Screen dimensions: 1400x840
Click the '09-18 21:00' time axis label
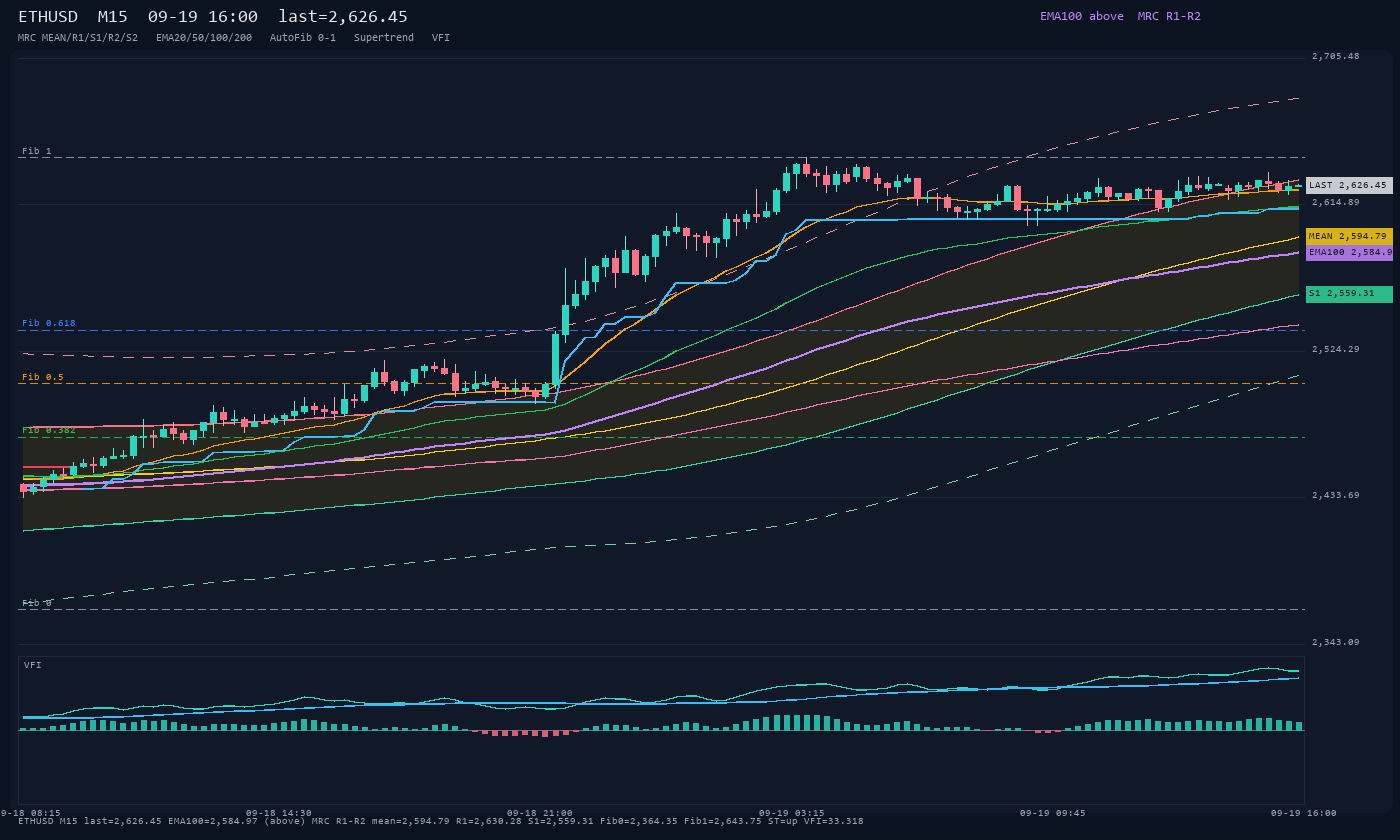click(540, 813)
